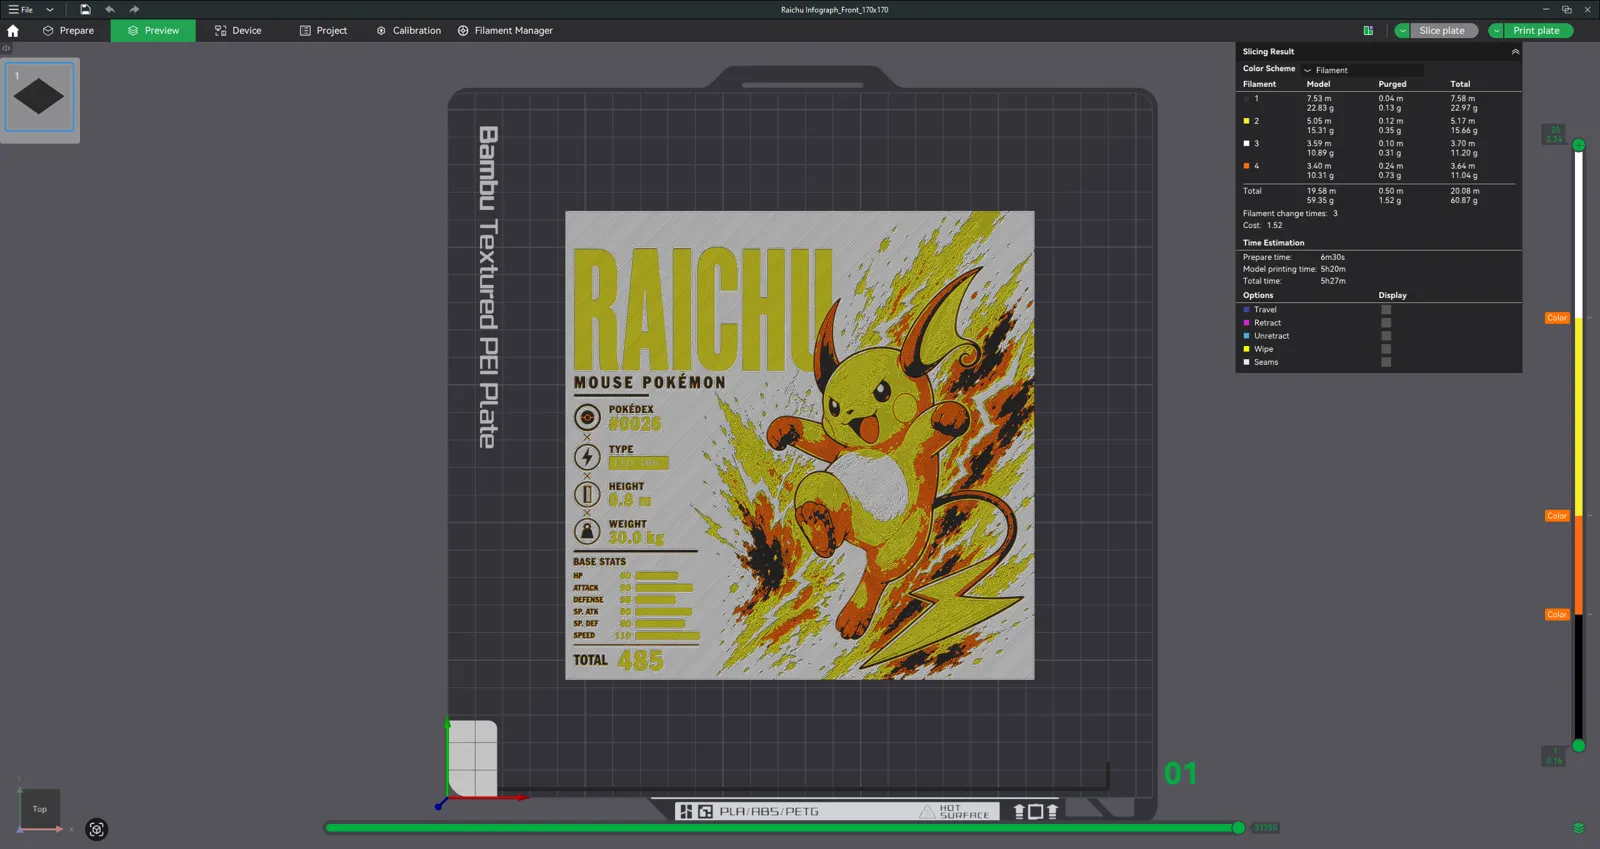The width and height of the screenshot is (1600, 849).
Task: Toggle the Seams display checkbox
Action: tap(1386, 362)
